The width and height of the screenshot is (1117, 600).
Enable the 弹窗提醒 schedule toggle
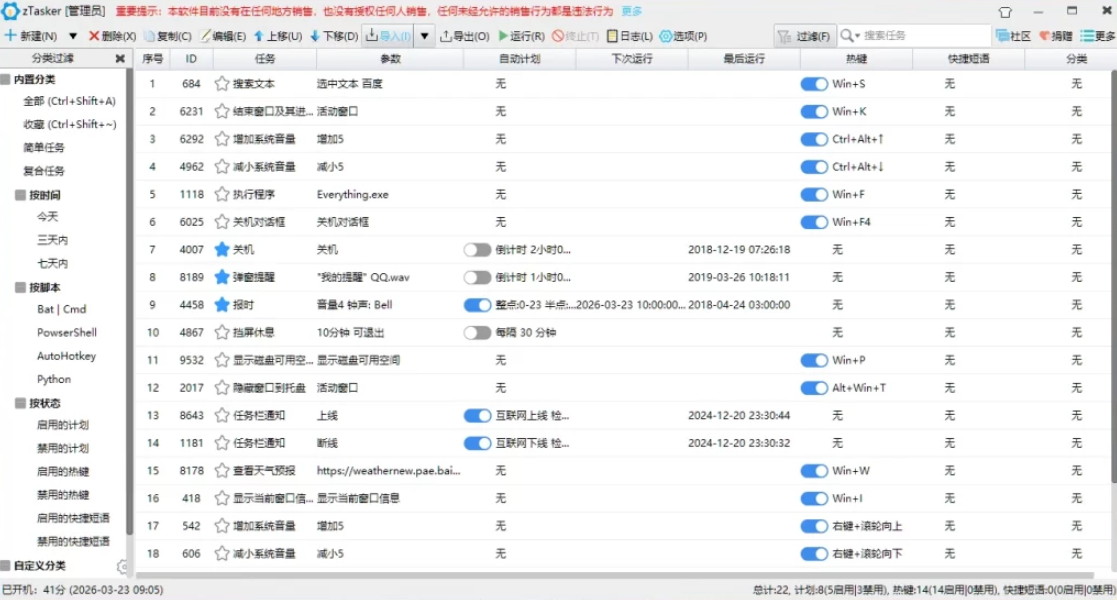click(477, 277)
